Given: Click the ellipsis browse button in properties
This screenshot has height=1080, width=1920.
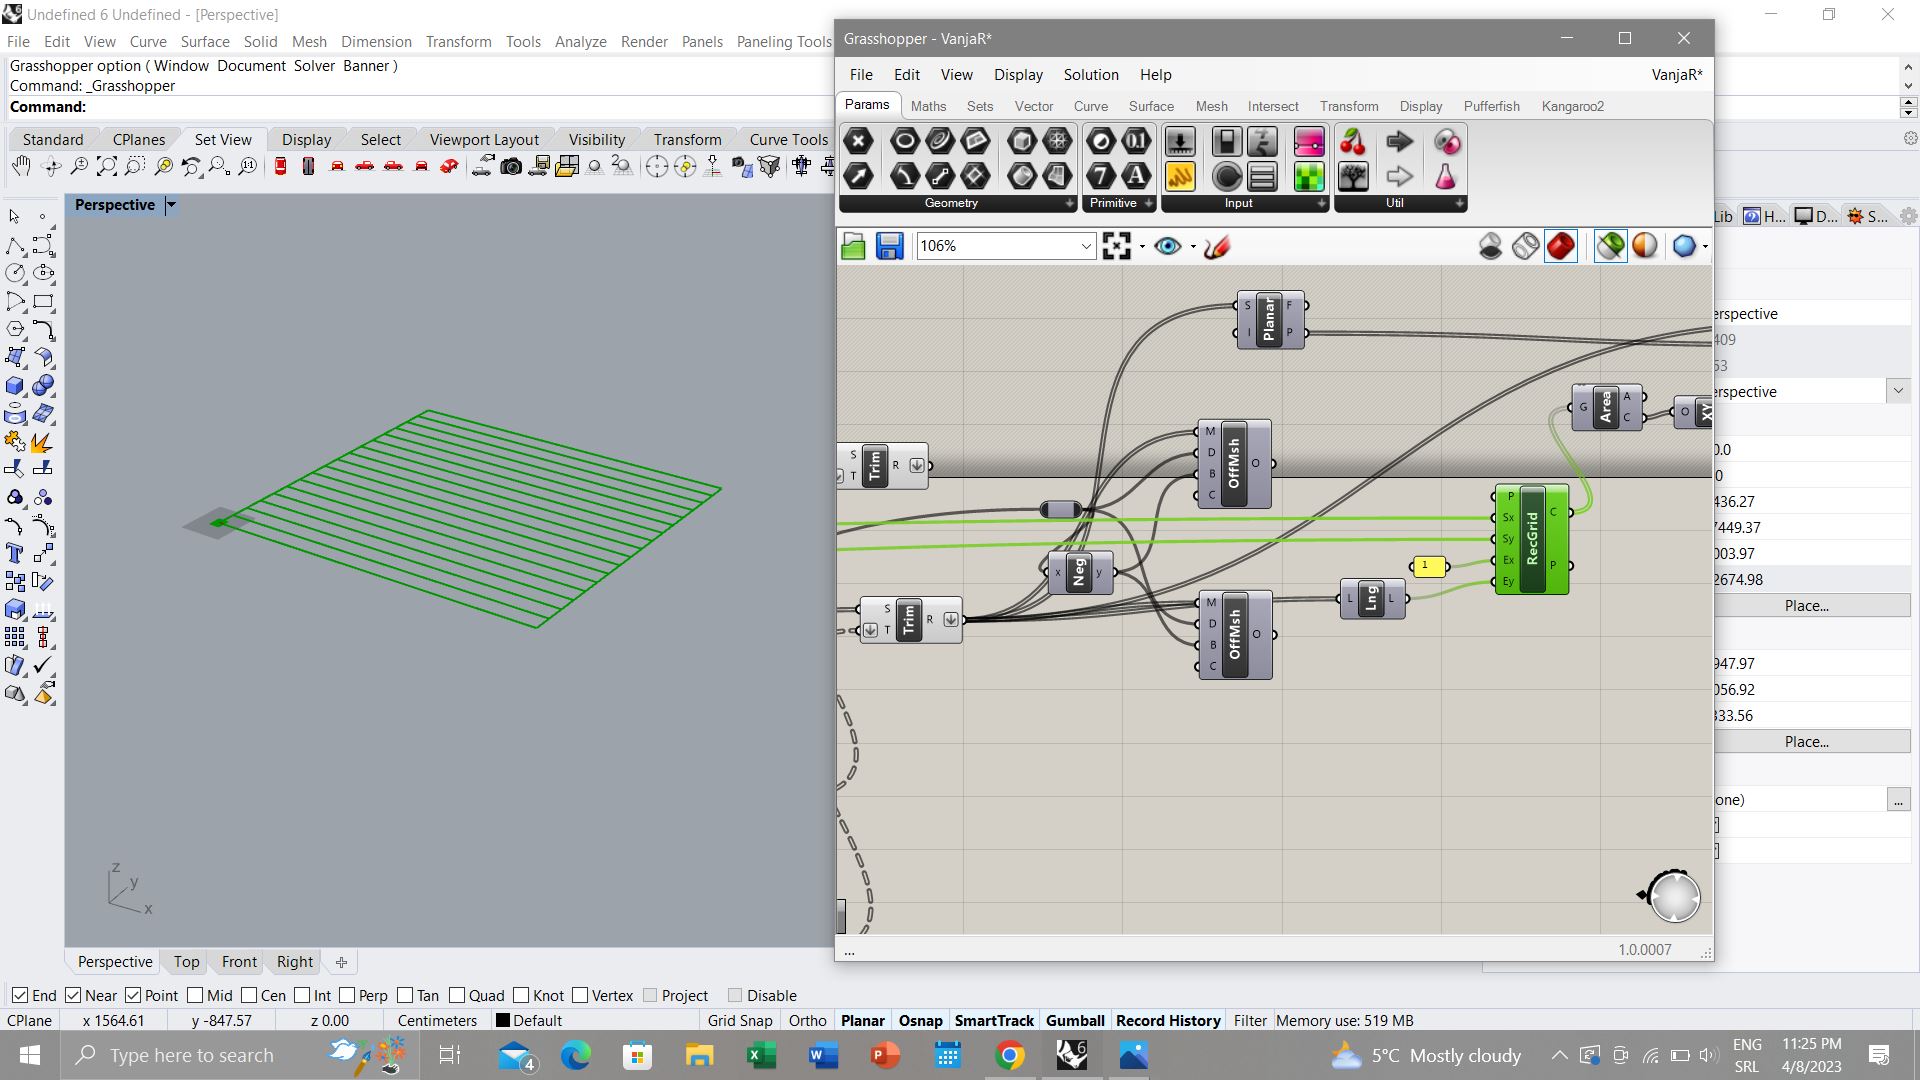Looking at the screenshot, I should tap(1898, 800).
